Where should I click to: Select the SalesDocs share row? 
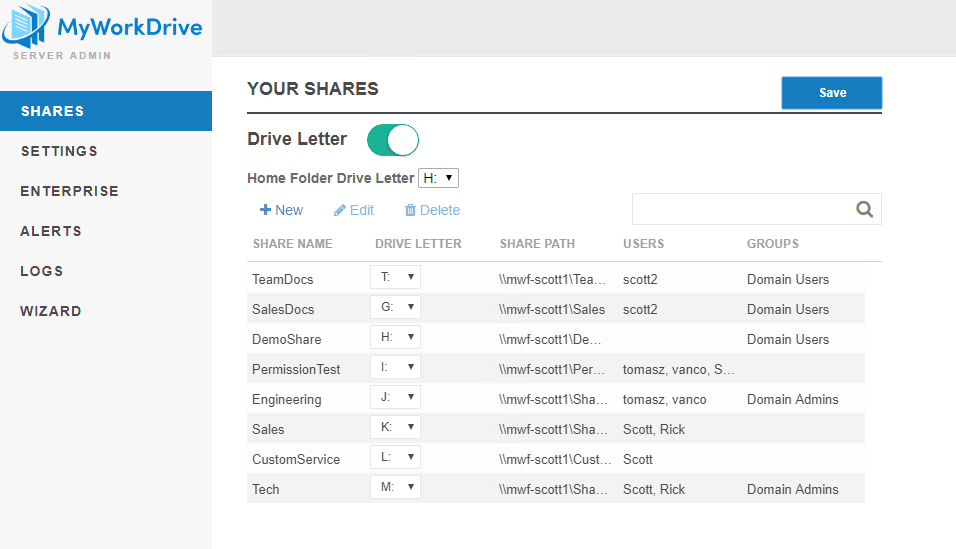coord(283,309)
